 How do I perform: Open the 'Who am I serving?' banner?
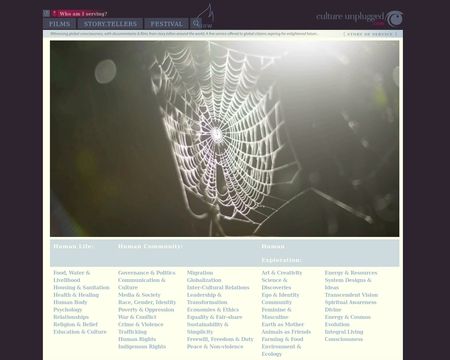tap(80, 14)
